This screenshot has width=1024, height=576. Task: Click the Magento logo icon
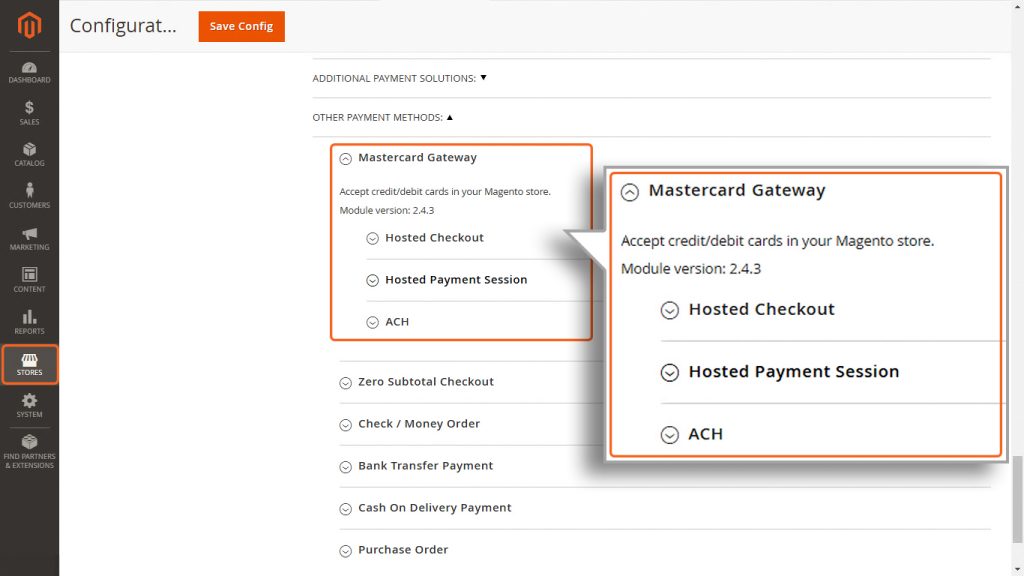(29, 25)
